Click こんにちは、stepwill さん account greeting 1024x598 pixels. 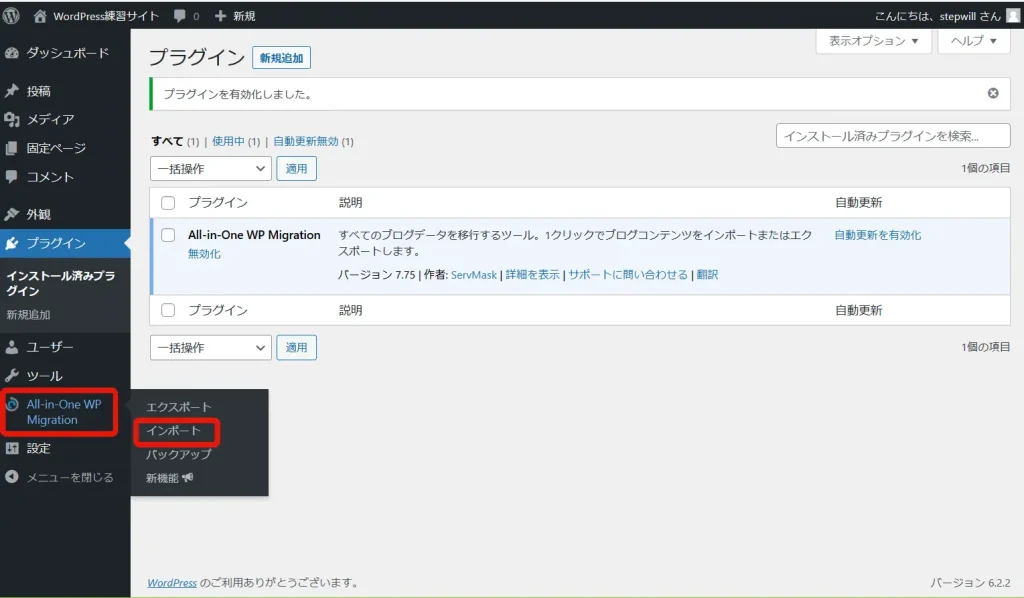click(937, 16)
